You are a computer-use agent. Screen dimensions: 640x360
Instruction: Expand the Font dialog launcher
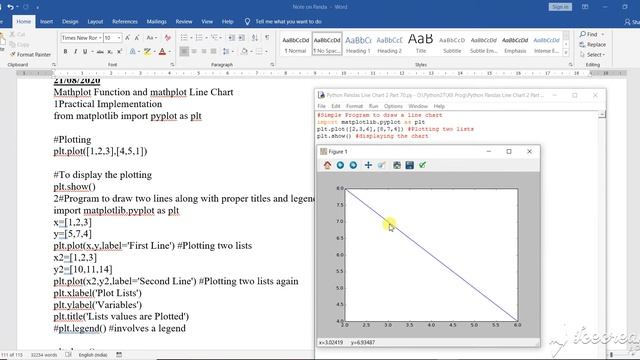pyautogui.click(x=172, y=65)
